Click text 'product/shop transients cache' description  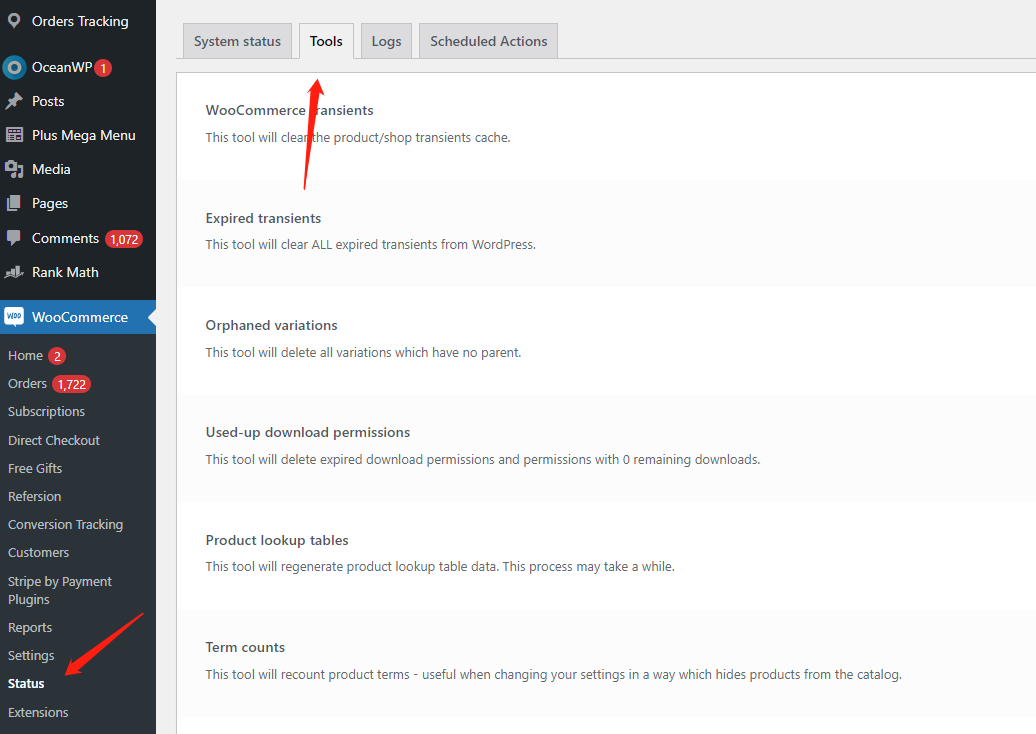(x=421, y=137)
